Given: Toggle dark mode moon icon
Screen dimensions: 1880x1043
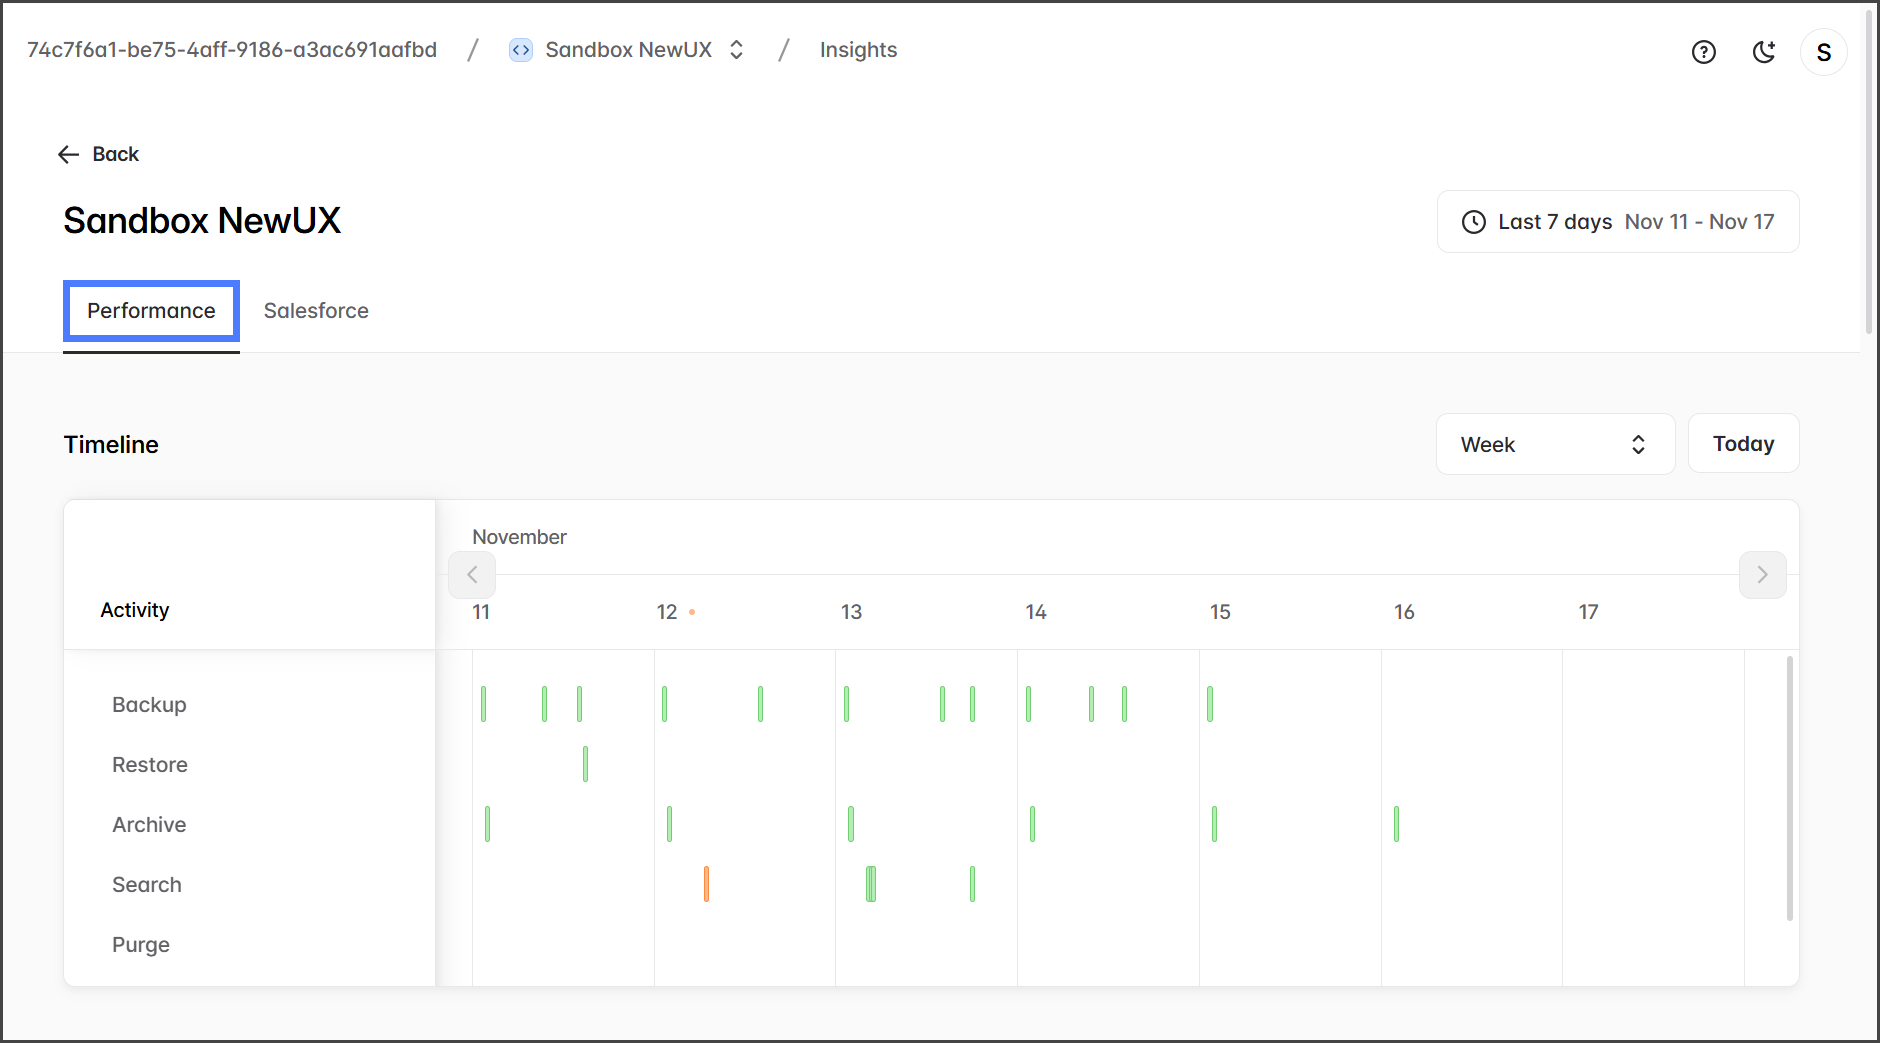Looking at the screenshot, I should (x=1764, y=52).
